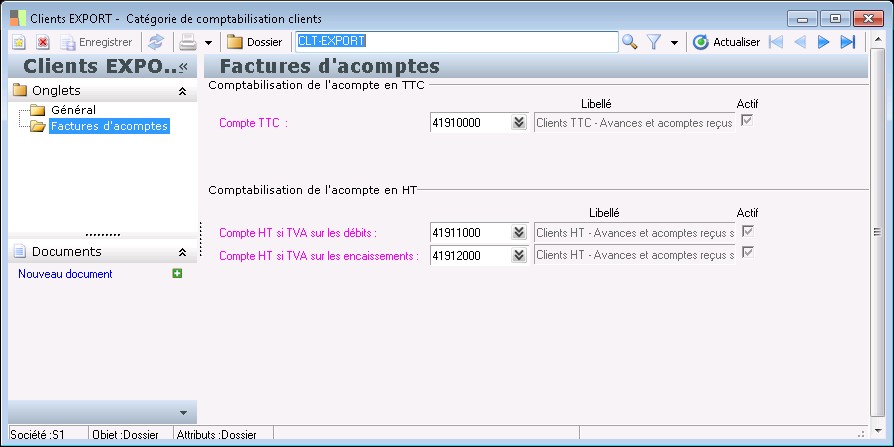Open the filter options dropdown arrow

674,43
